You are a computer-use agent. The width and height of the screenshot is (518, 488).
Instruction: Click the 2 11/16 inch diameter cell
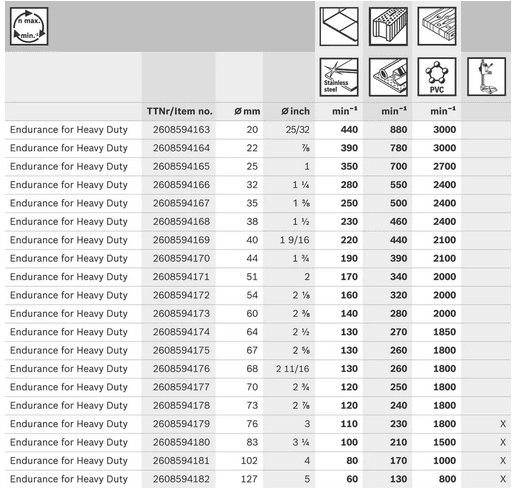(x=293, y=369)
